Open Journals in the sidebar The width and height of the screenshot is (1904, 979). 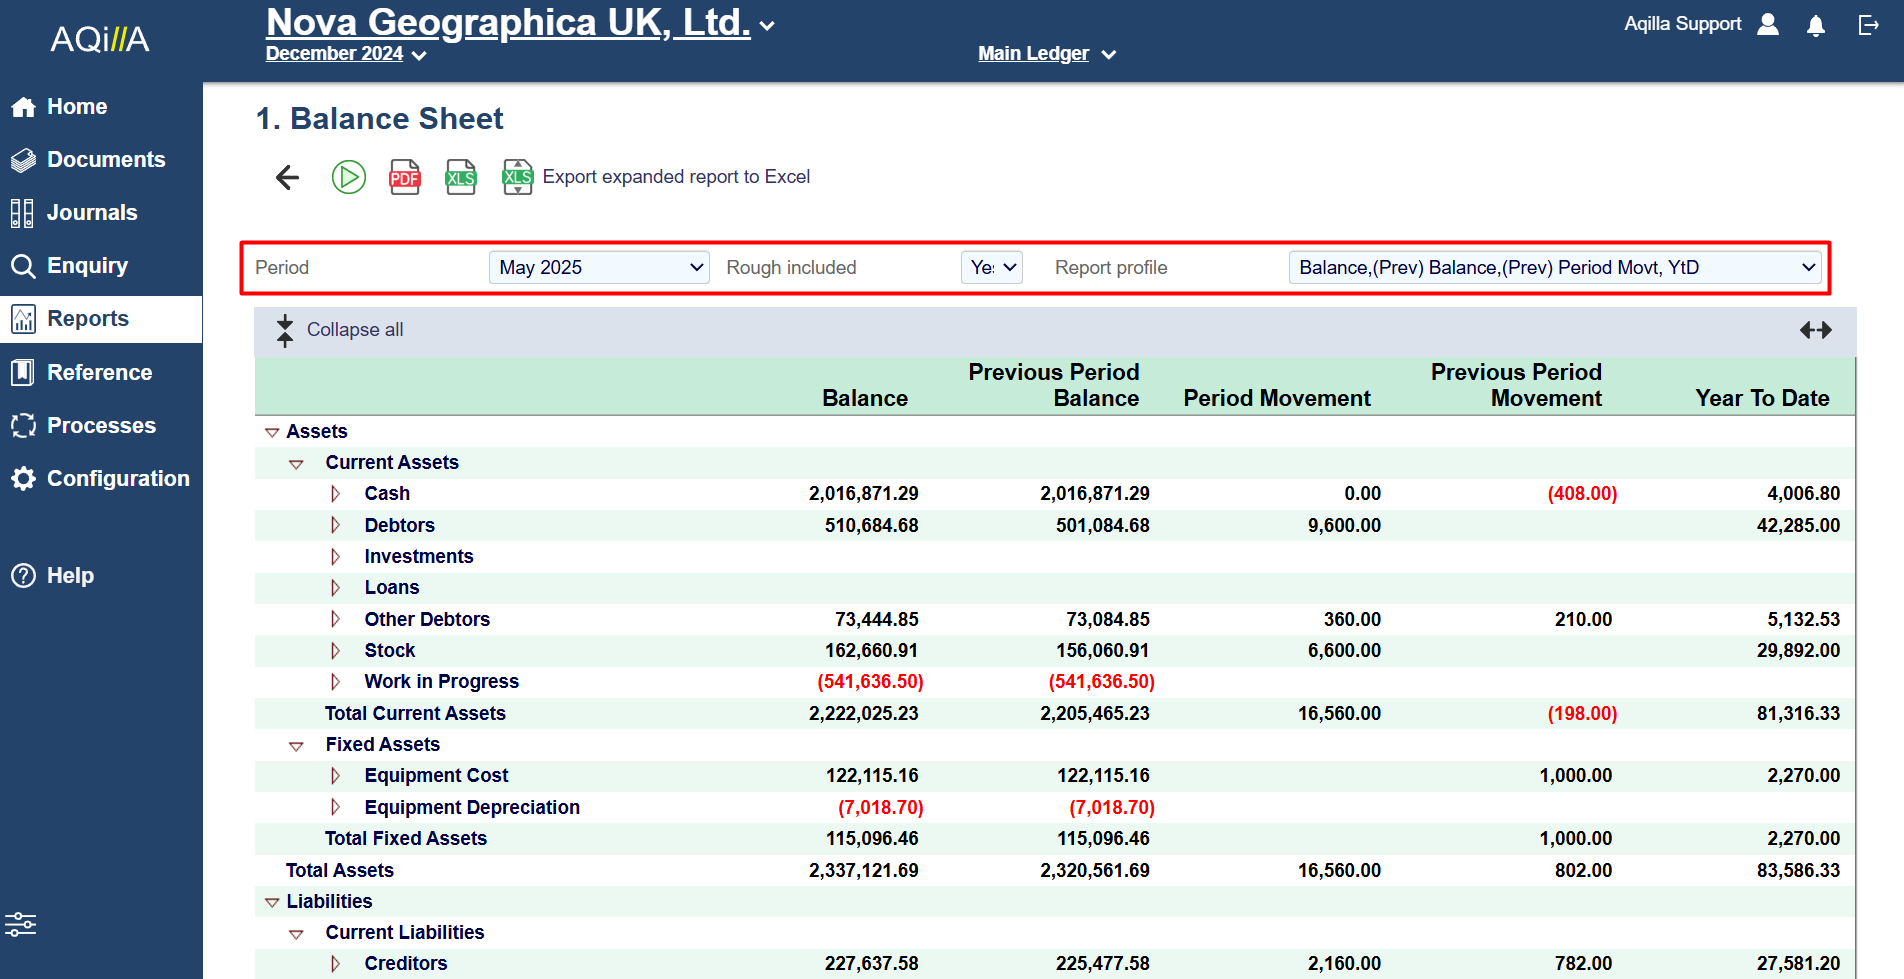pos(91,213)
